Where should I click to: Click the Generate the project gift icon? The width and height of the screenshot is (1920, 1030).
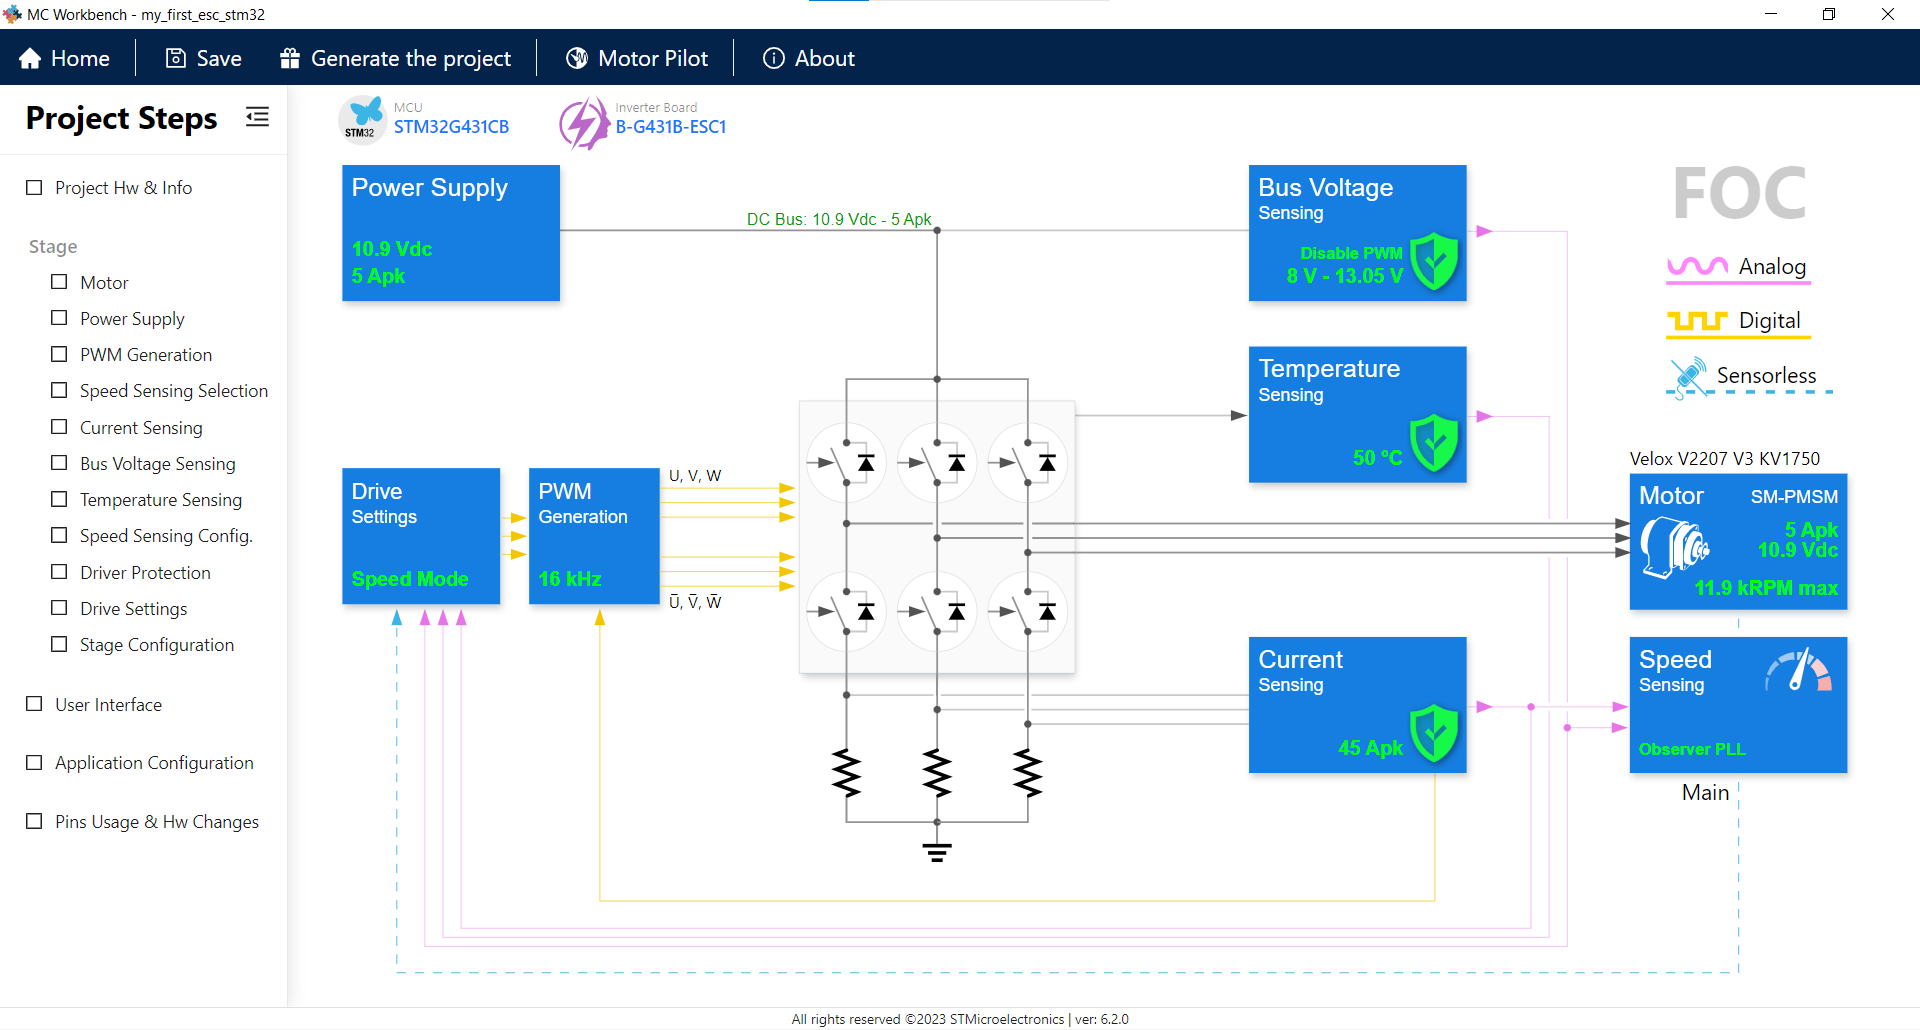[290, 59]
